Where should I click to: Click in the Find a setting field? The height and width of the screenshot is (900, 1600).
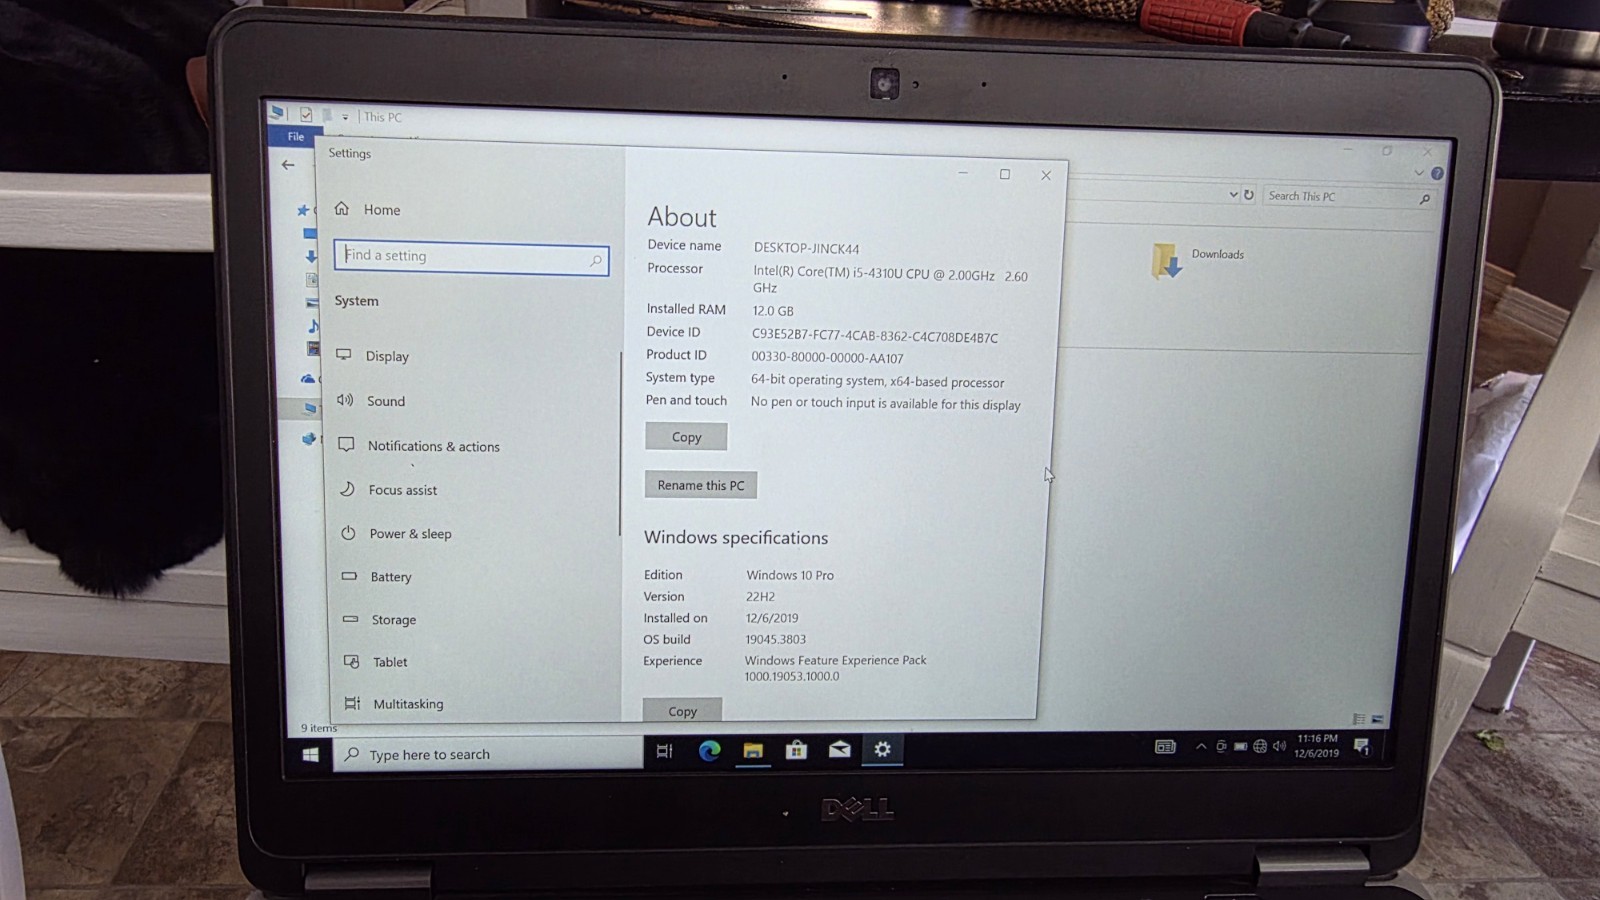[471, 257]
